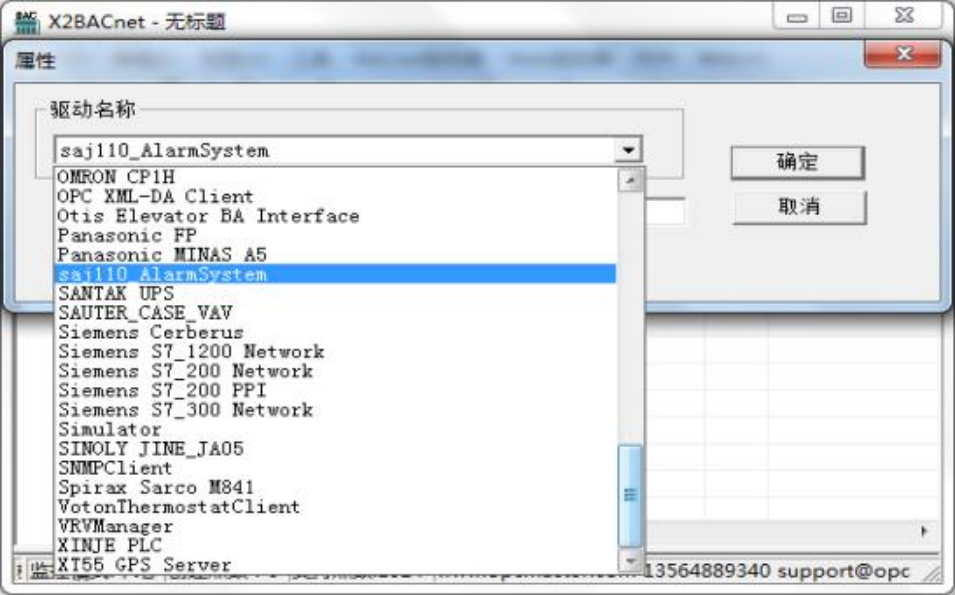Choose OPC XML-DA Client driver
The width and height of the screenshot is (955, 595).
point(336,197)
